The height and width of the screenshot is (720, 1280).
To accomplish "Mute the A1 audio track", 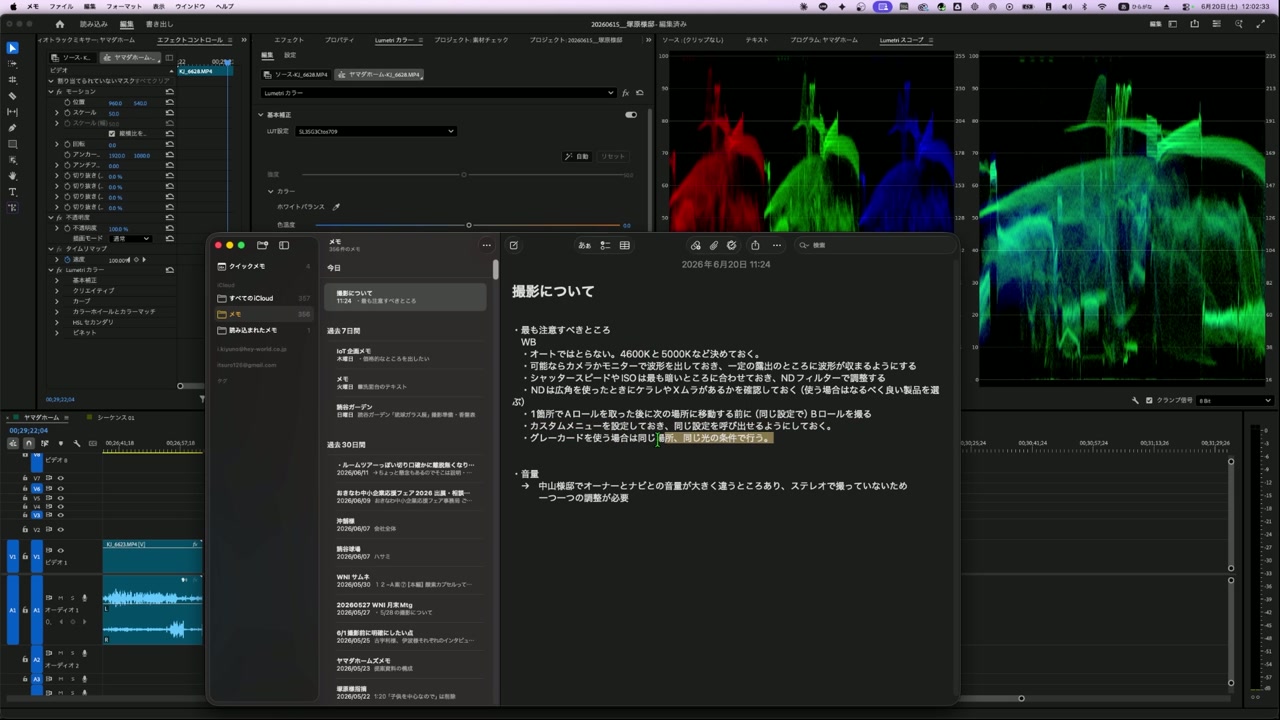I will (60, 598).
